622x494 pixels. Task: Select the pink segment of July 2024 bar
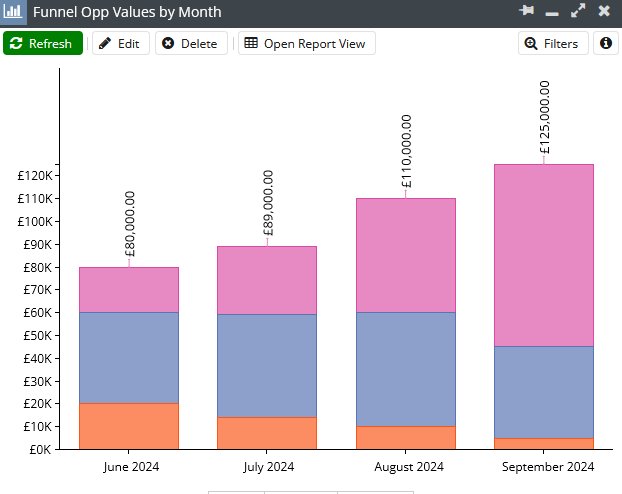(x=267, y=281)
